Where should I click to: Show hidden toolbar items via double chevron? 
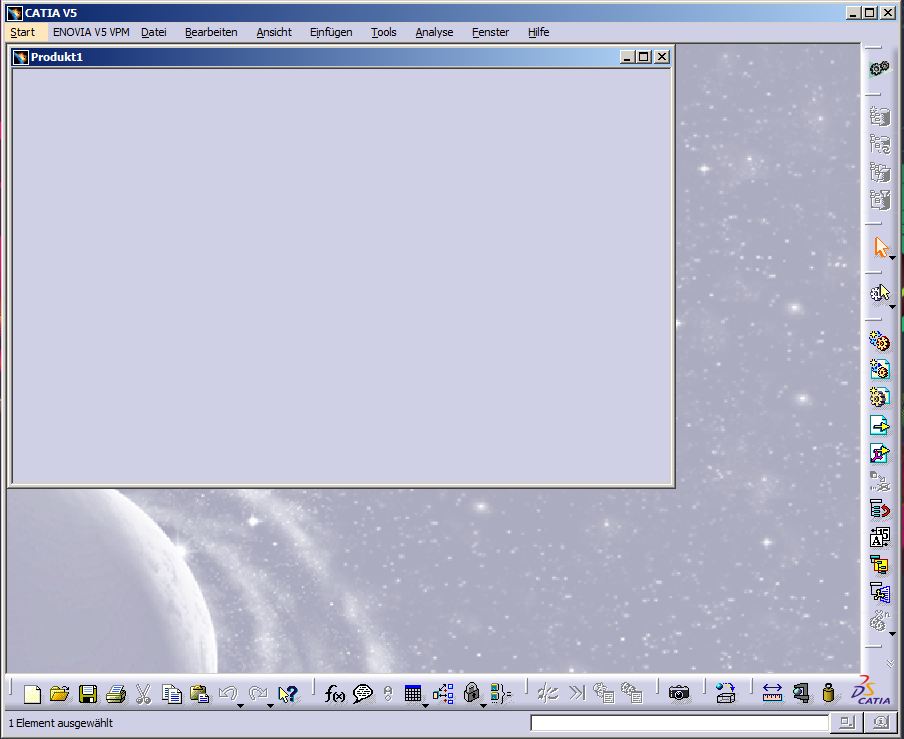tap(891, 663)
